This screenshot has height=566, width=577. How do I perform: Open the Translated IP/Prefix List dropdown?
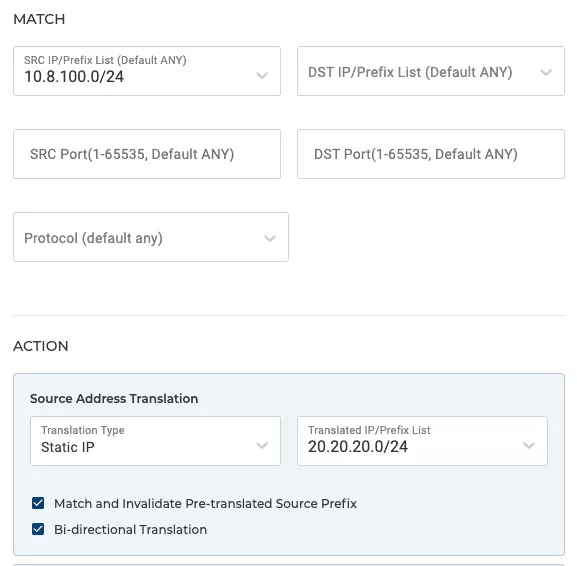click(422, 441)
